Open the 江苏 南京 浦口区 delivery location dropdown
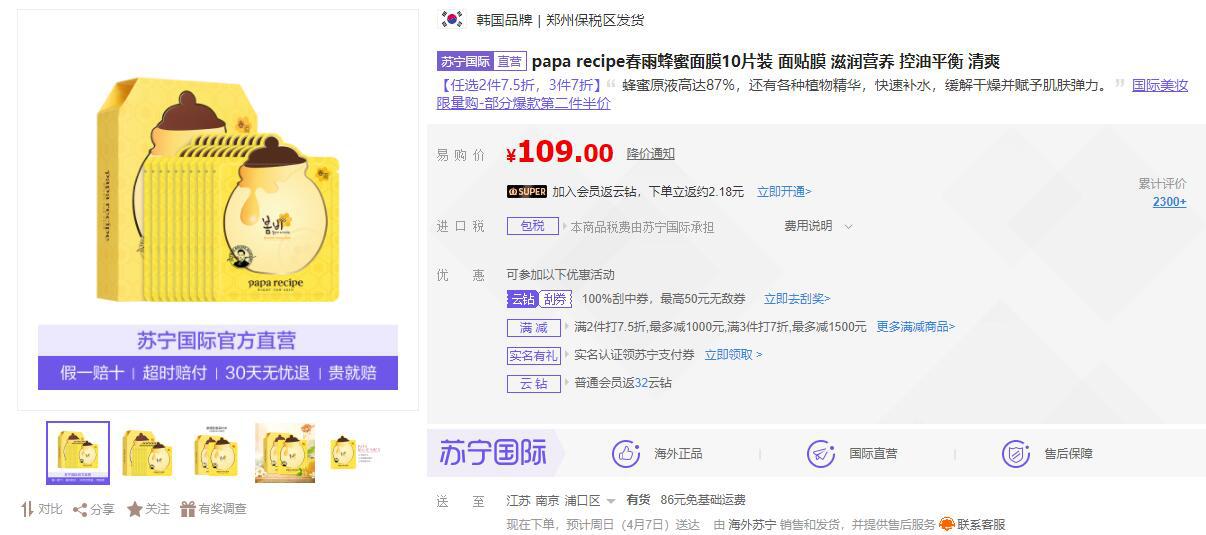The width and height of the screenshot is (1206, 535). 560,500
